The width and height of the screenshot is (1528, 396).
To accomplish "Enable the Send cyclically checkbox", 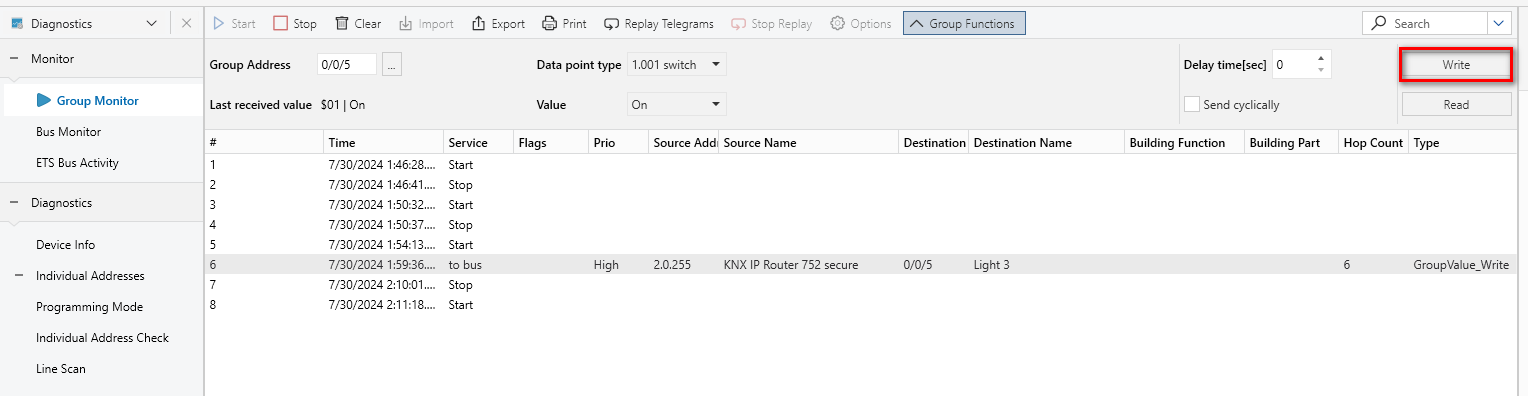I will (1191, 104).
